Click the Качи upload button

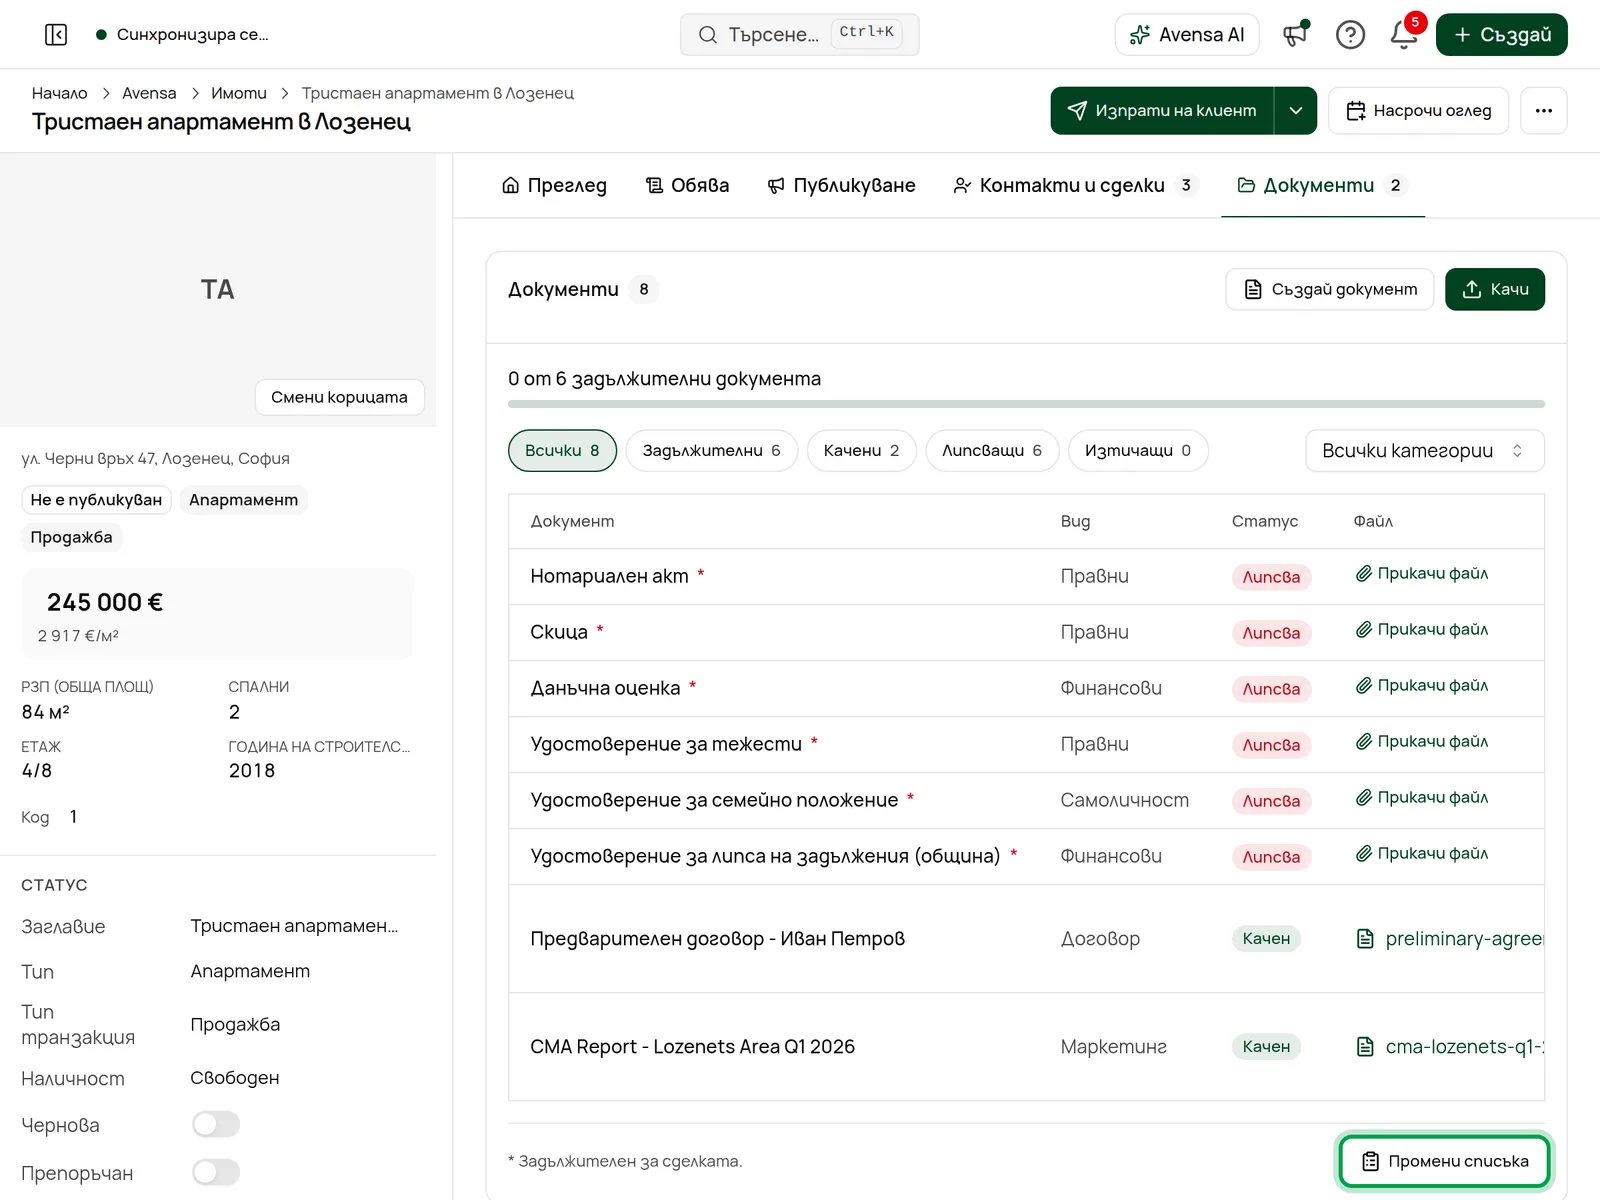click(x=1495, y=289)
